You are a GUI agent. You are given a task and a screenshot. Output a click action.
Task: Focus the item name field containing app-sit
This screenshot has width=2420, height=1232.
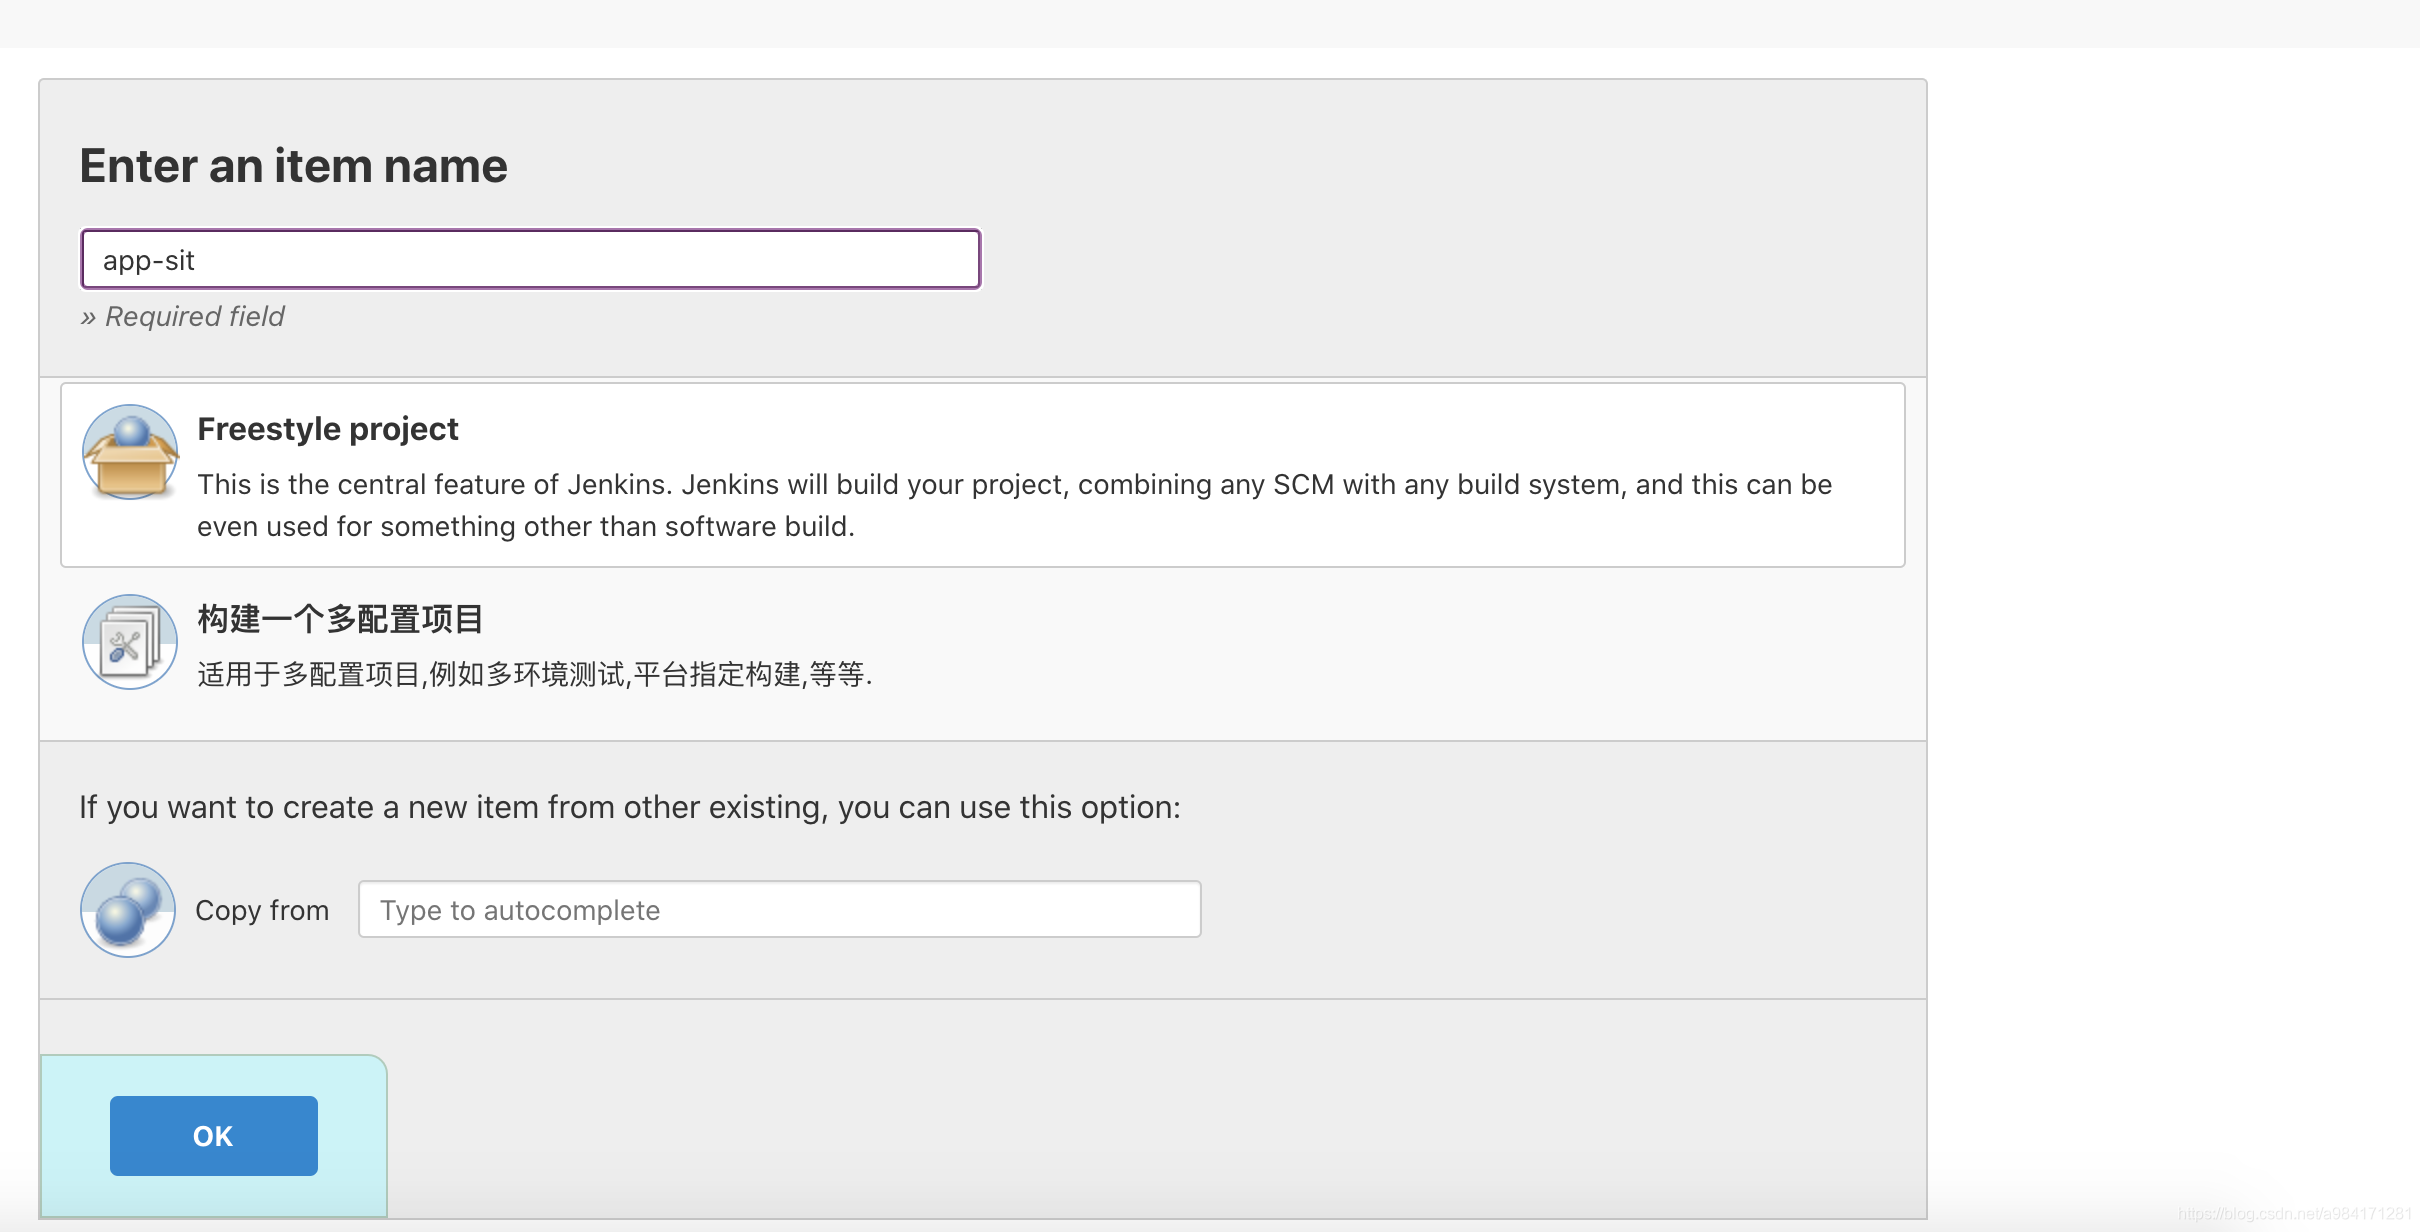click(531, 260)
